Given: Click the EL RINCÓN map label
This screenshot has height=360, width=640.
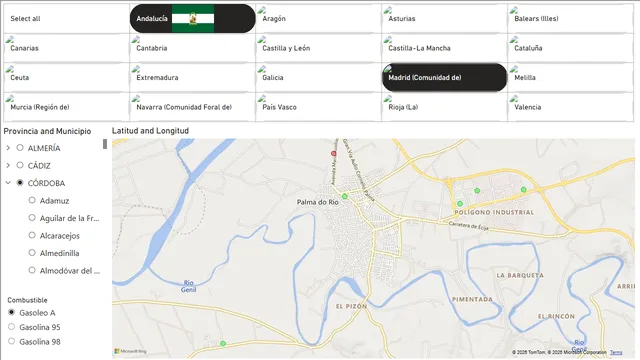Looking at the screenshot, I should pos(556,316).
